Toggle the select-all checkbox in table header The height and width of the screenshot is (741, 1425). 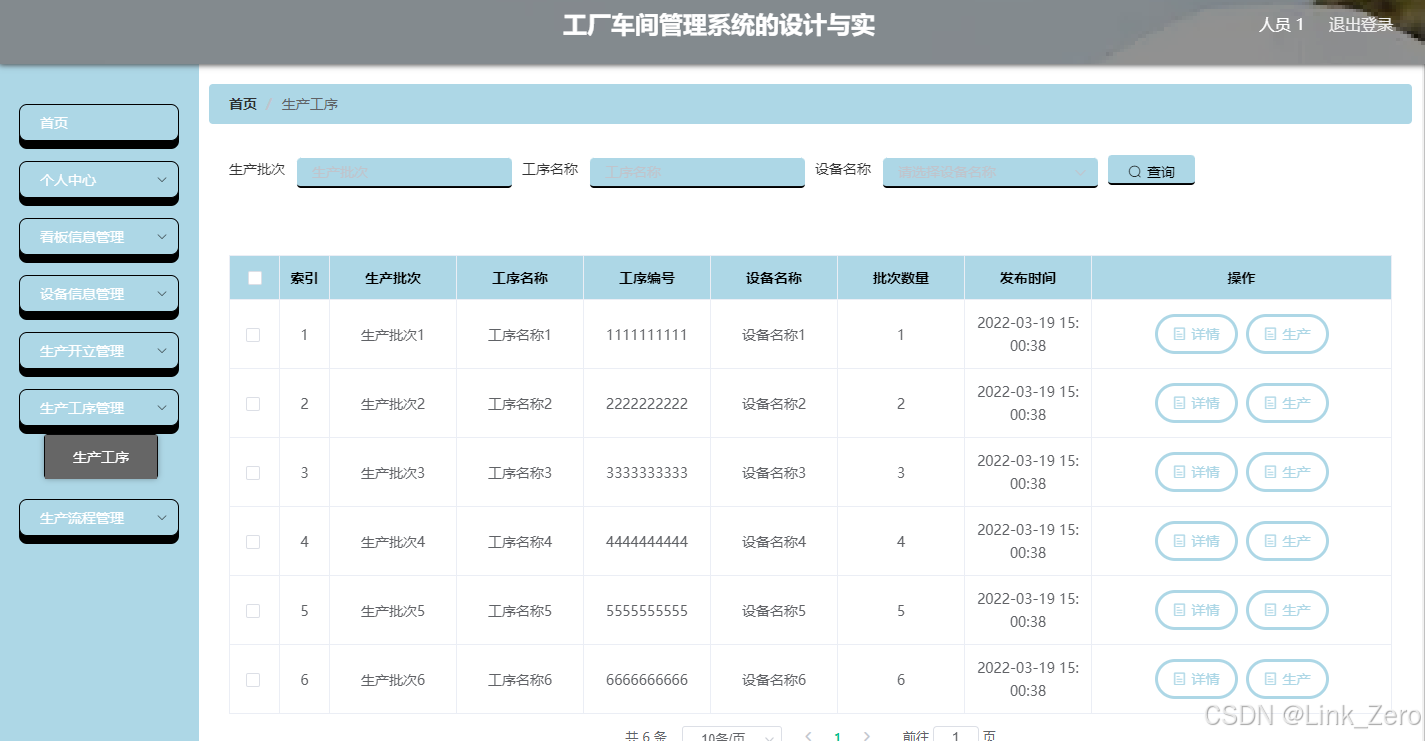253,277
